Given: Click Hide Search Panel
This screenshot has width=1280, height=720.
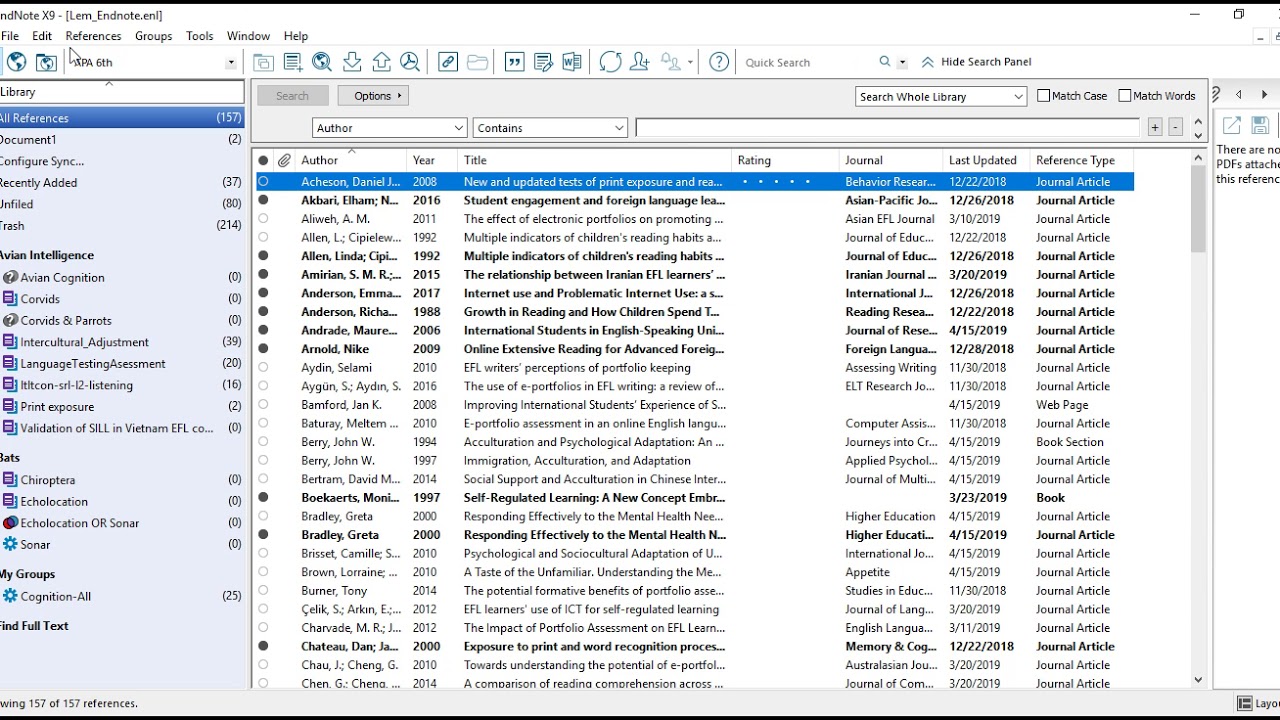Looking at the screenshot, I should click(976, 62).
